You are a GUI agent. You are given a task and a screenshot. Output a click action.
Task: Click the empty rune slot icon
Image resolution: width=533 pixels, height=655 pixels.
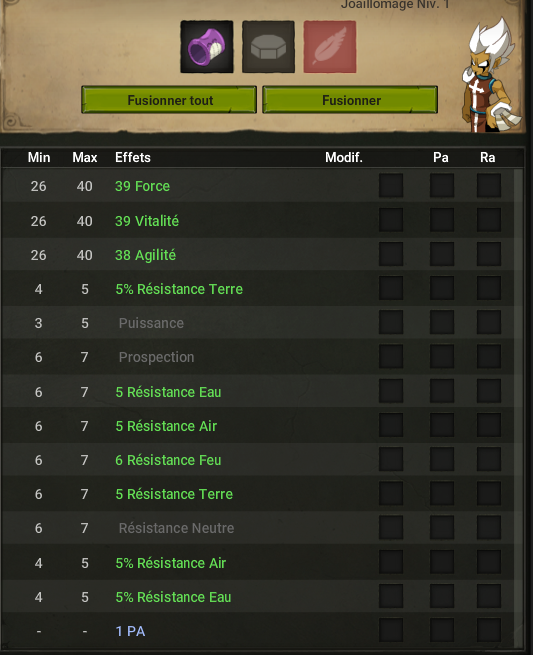pos(268,47)
